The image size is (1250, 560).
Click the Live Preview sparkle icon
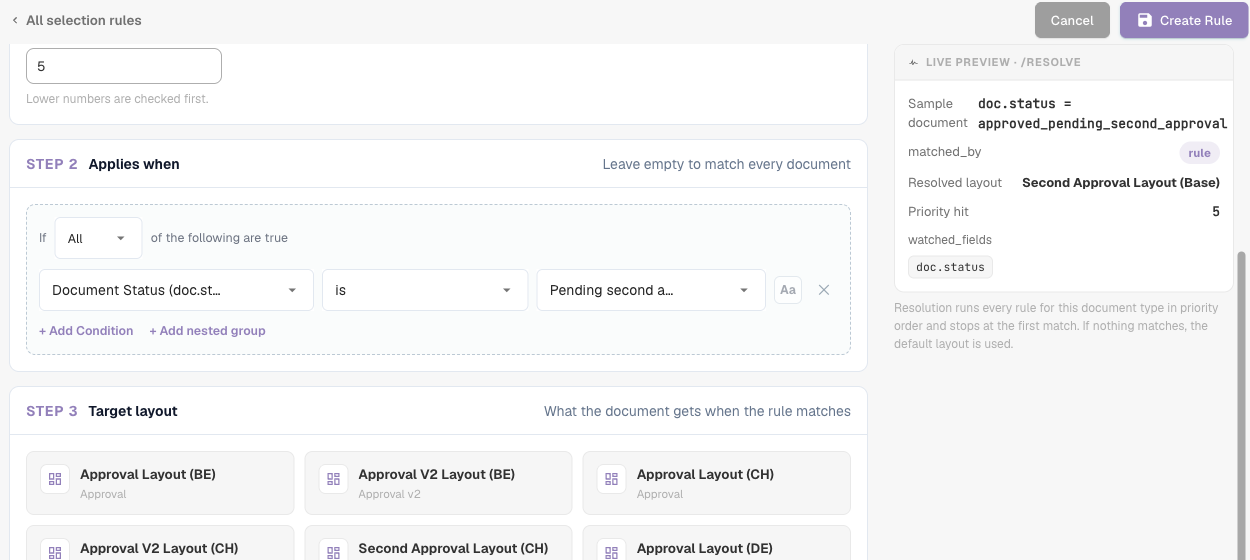tap(913, 62)
